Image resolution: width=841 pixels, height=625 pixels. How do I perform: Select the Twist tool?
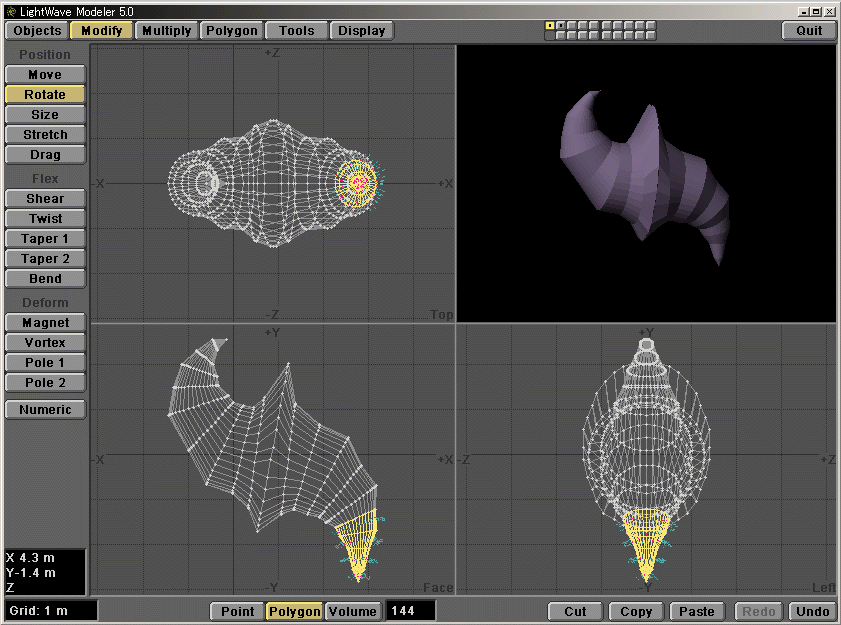pos(44,218)
